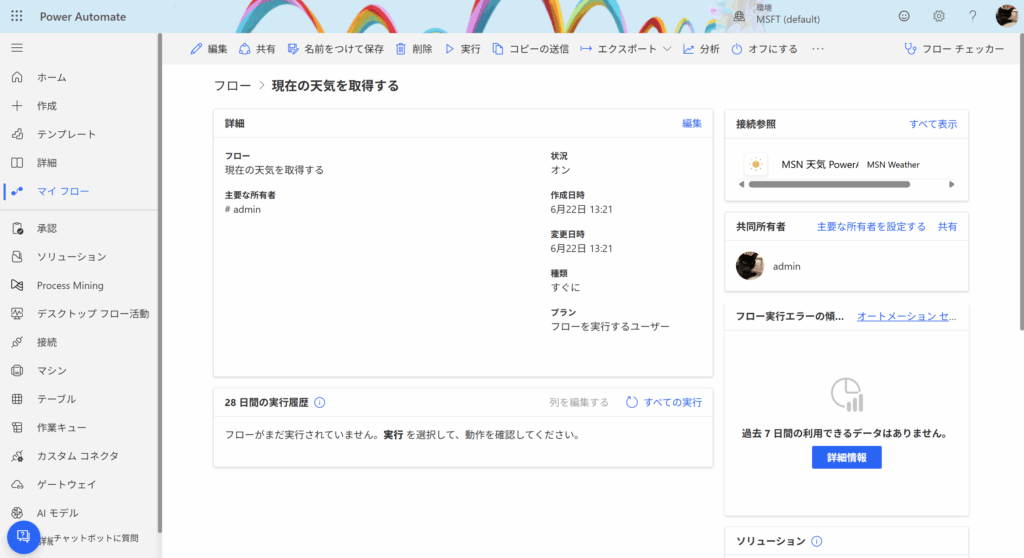Click the info icon next to 28 日間の実行履歴

(319, 402)
